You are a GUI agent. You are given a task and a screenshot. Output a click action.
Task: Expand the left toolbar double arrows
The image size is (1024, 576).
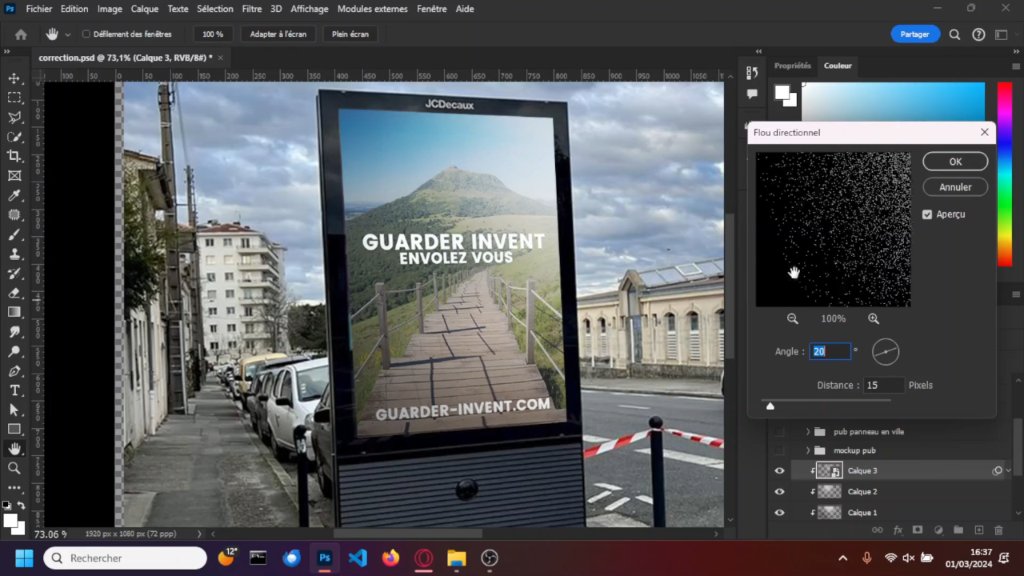[7, 52]
